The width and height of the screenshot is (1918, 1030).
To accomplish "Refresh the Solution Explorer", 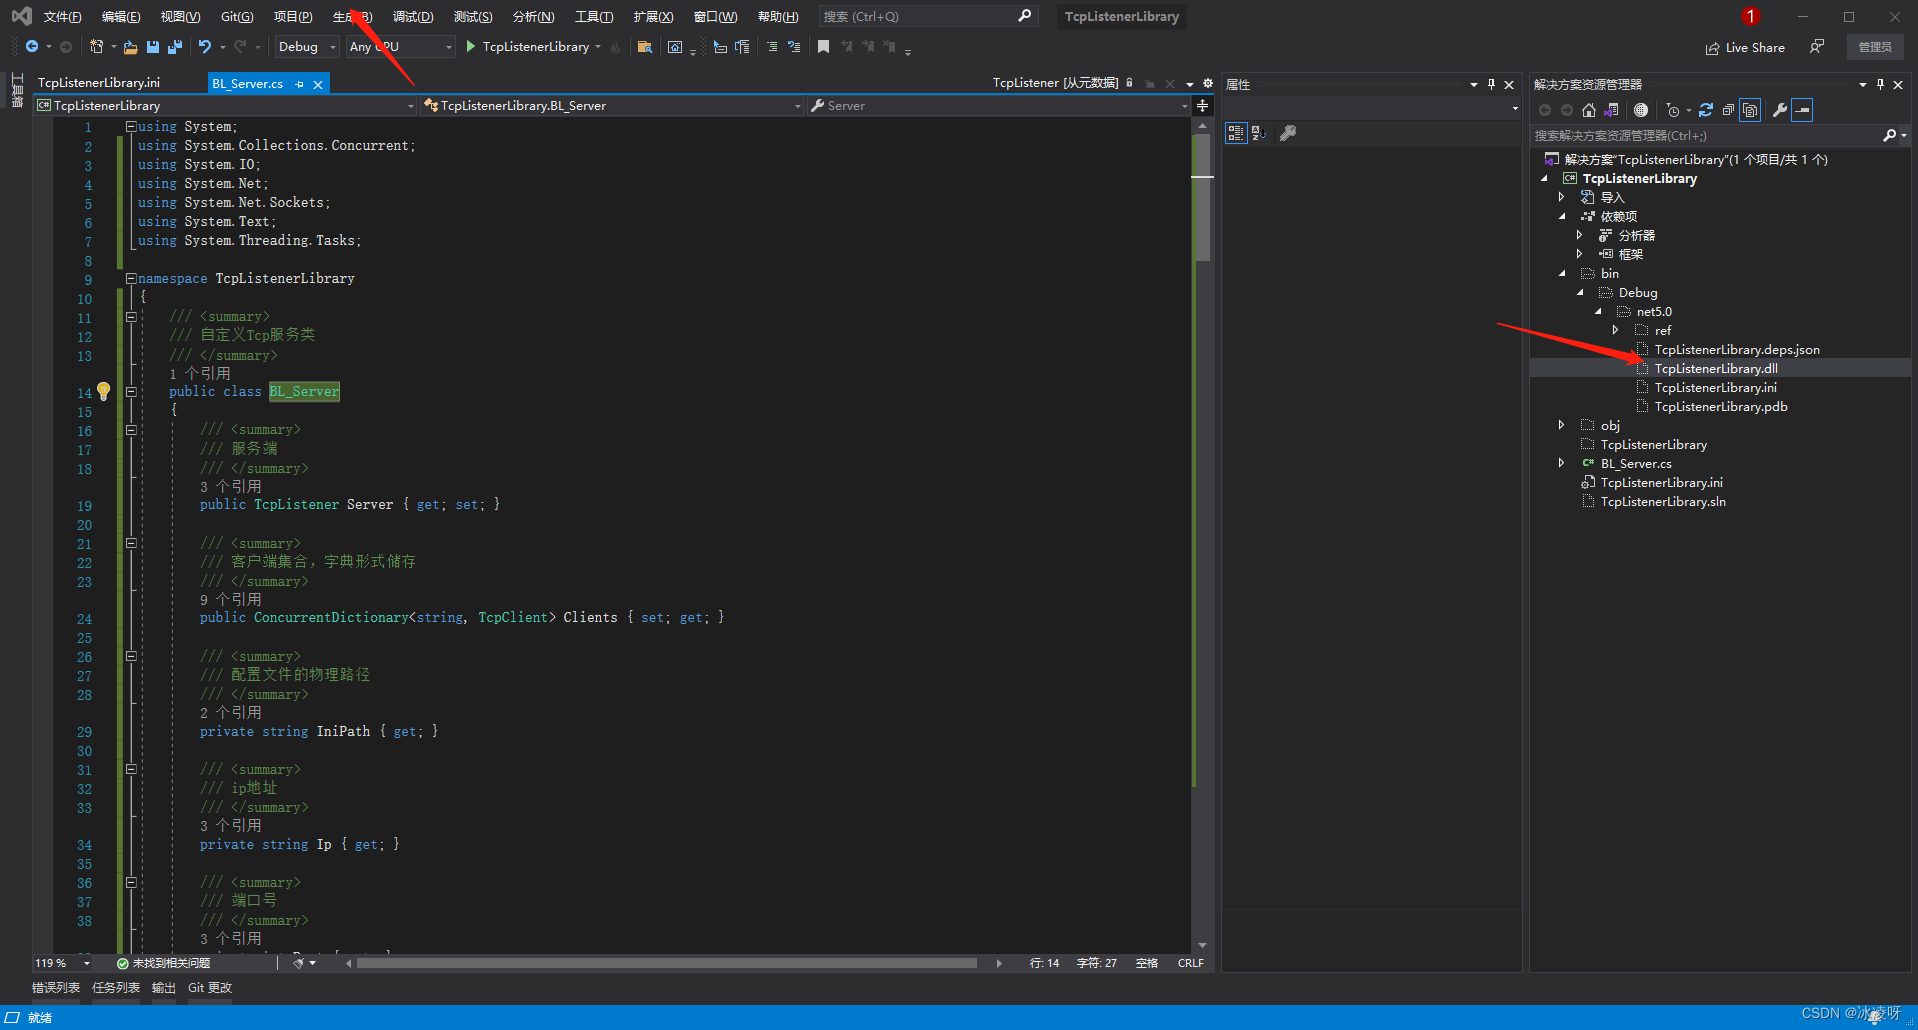I will coord(1704,110).
